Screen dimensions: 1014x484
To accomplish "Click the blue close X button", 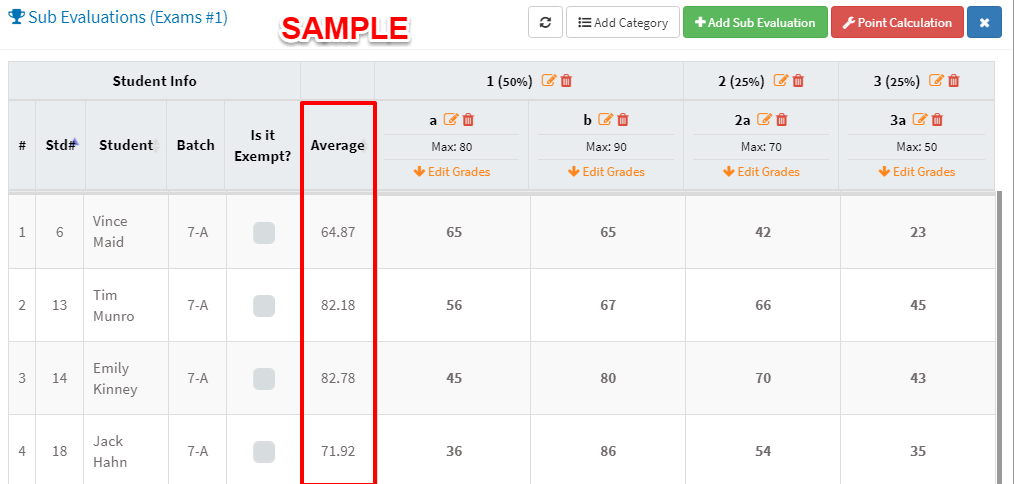I will (984, 22).
